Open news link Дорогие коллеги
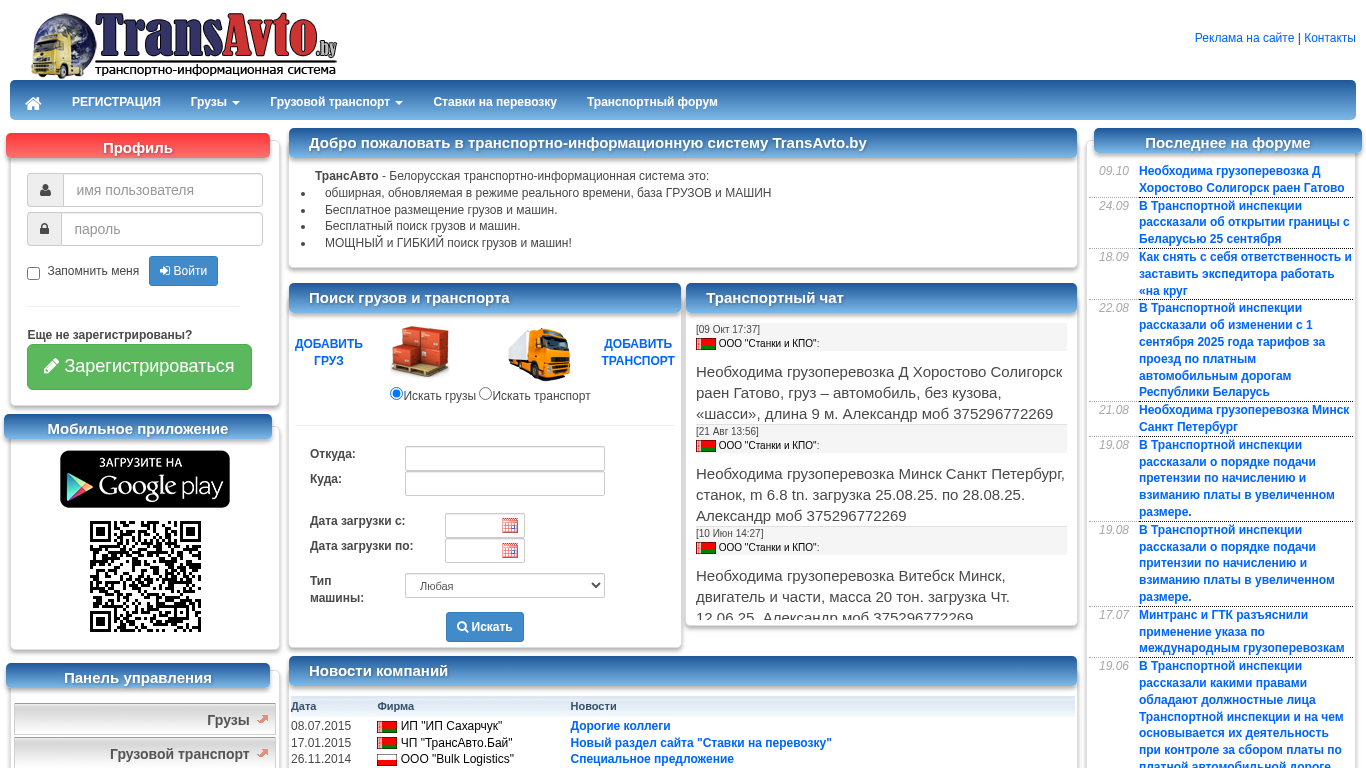The width and height of the screenshot is (1366, 768). coord(620,726)
